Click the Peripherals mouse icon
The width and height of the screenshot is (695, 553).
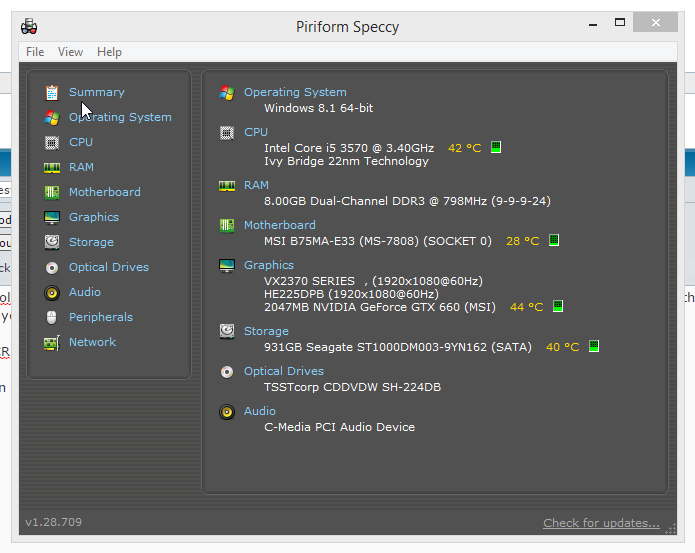click(x=52, y=317)
